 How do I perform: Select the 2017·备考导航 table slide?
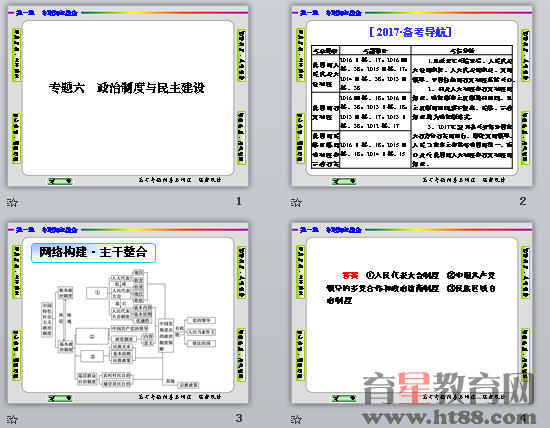click(x=412, y=96)
